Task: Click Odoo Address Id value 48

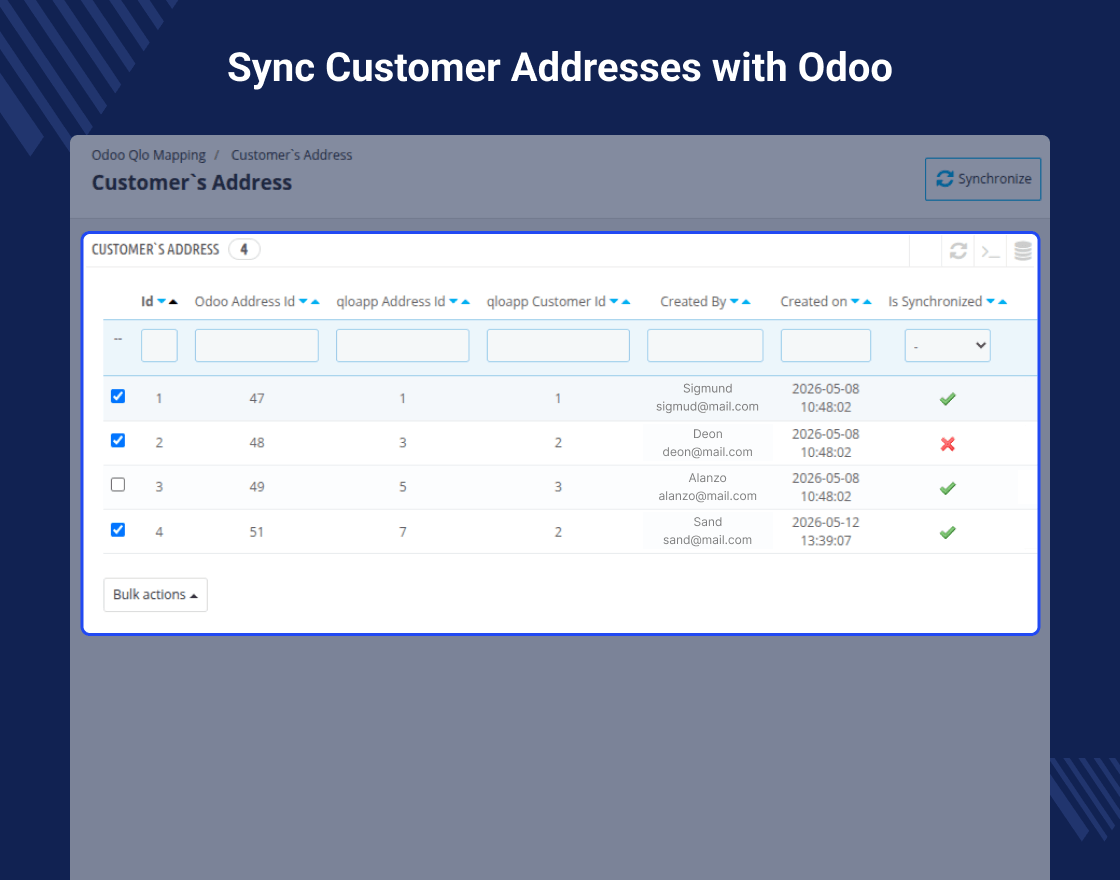Action: [256, 443]
